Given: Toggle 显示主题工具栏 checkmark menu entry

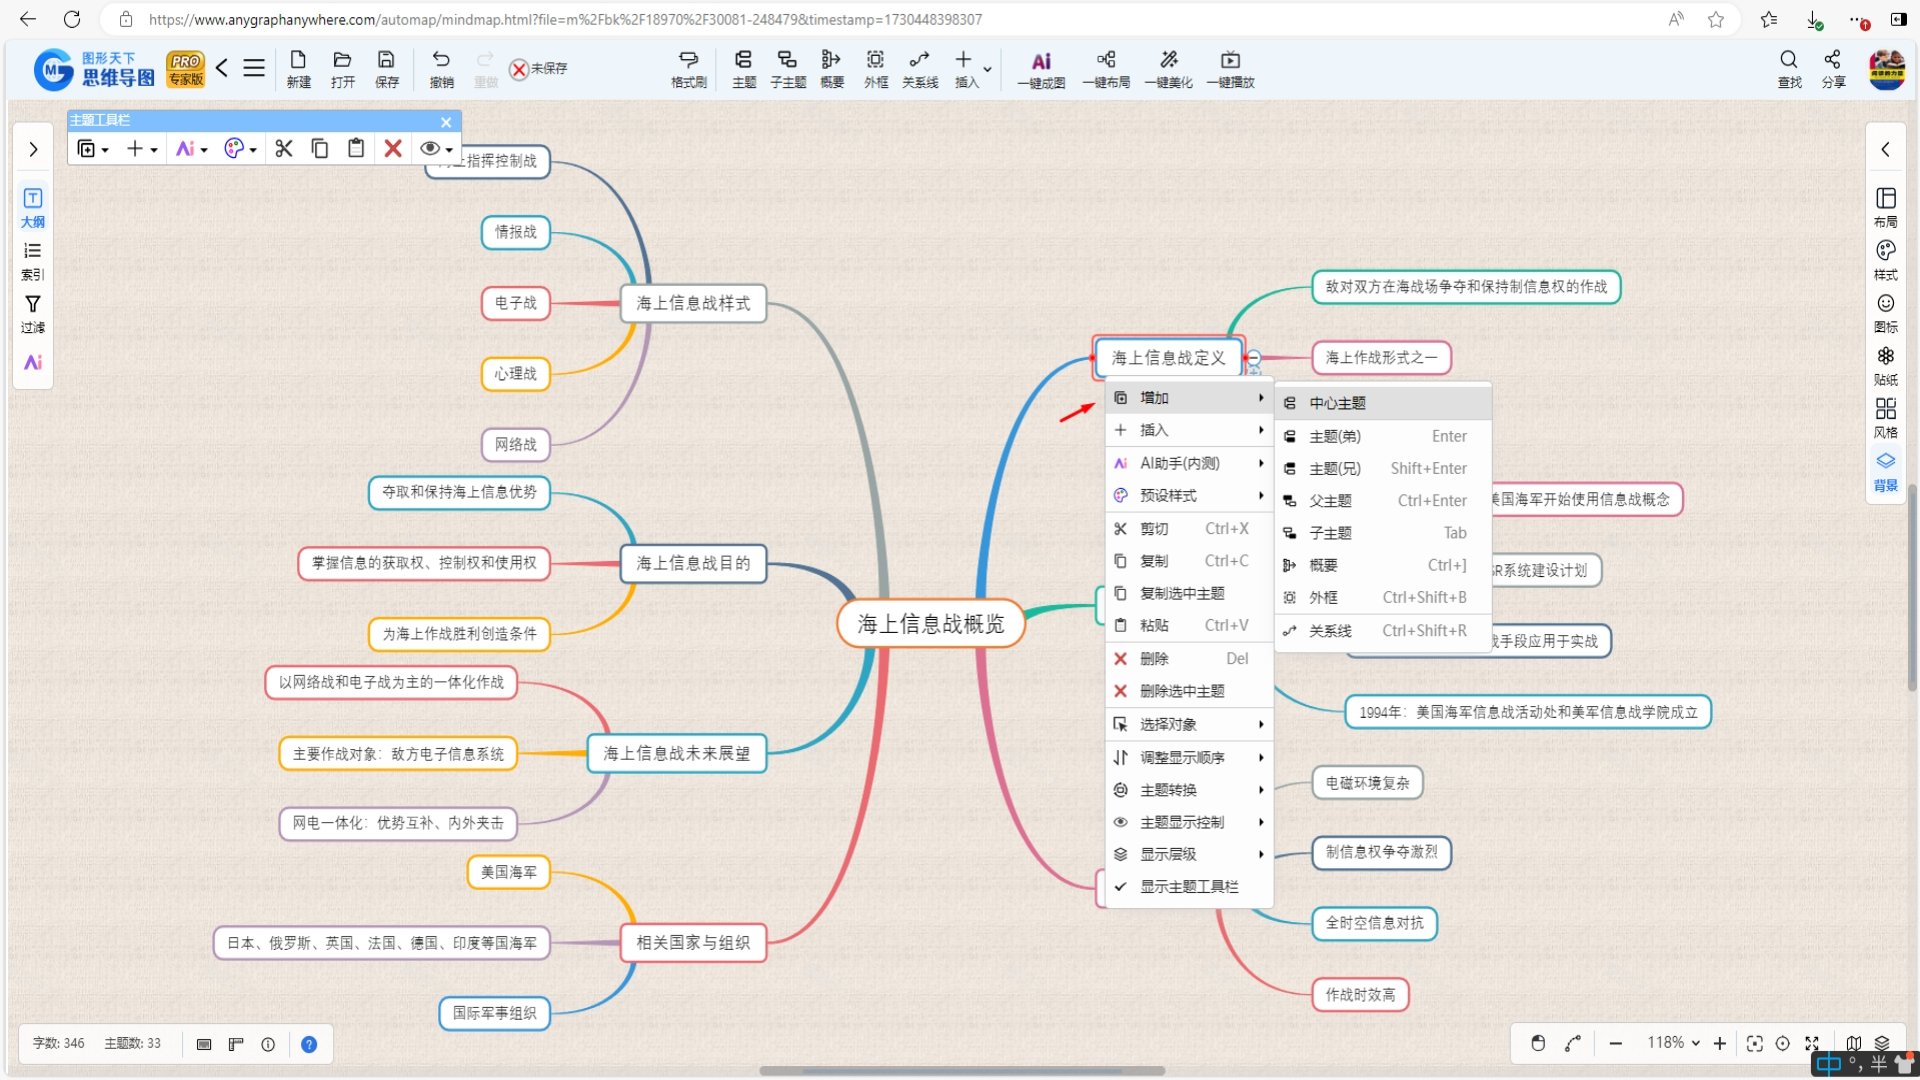Looking at the screenshot, I should tap(1188, 887).
